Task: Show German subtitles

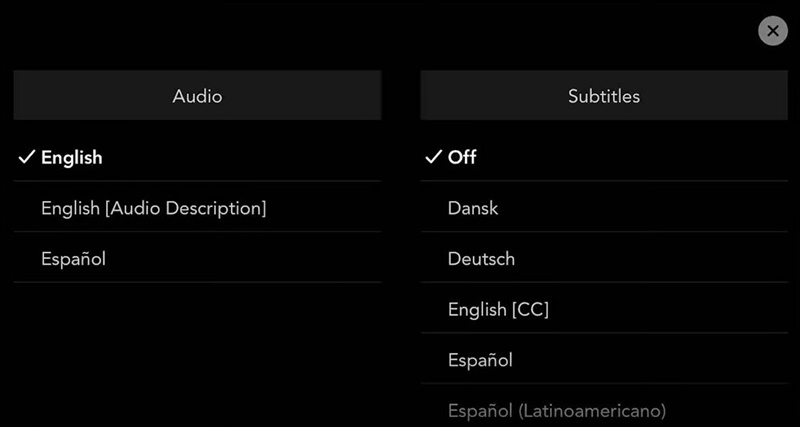Action: [604, 259]
